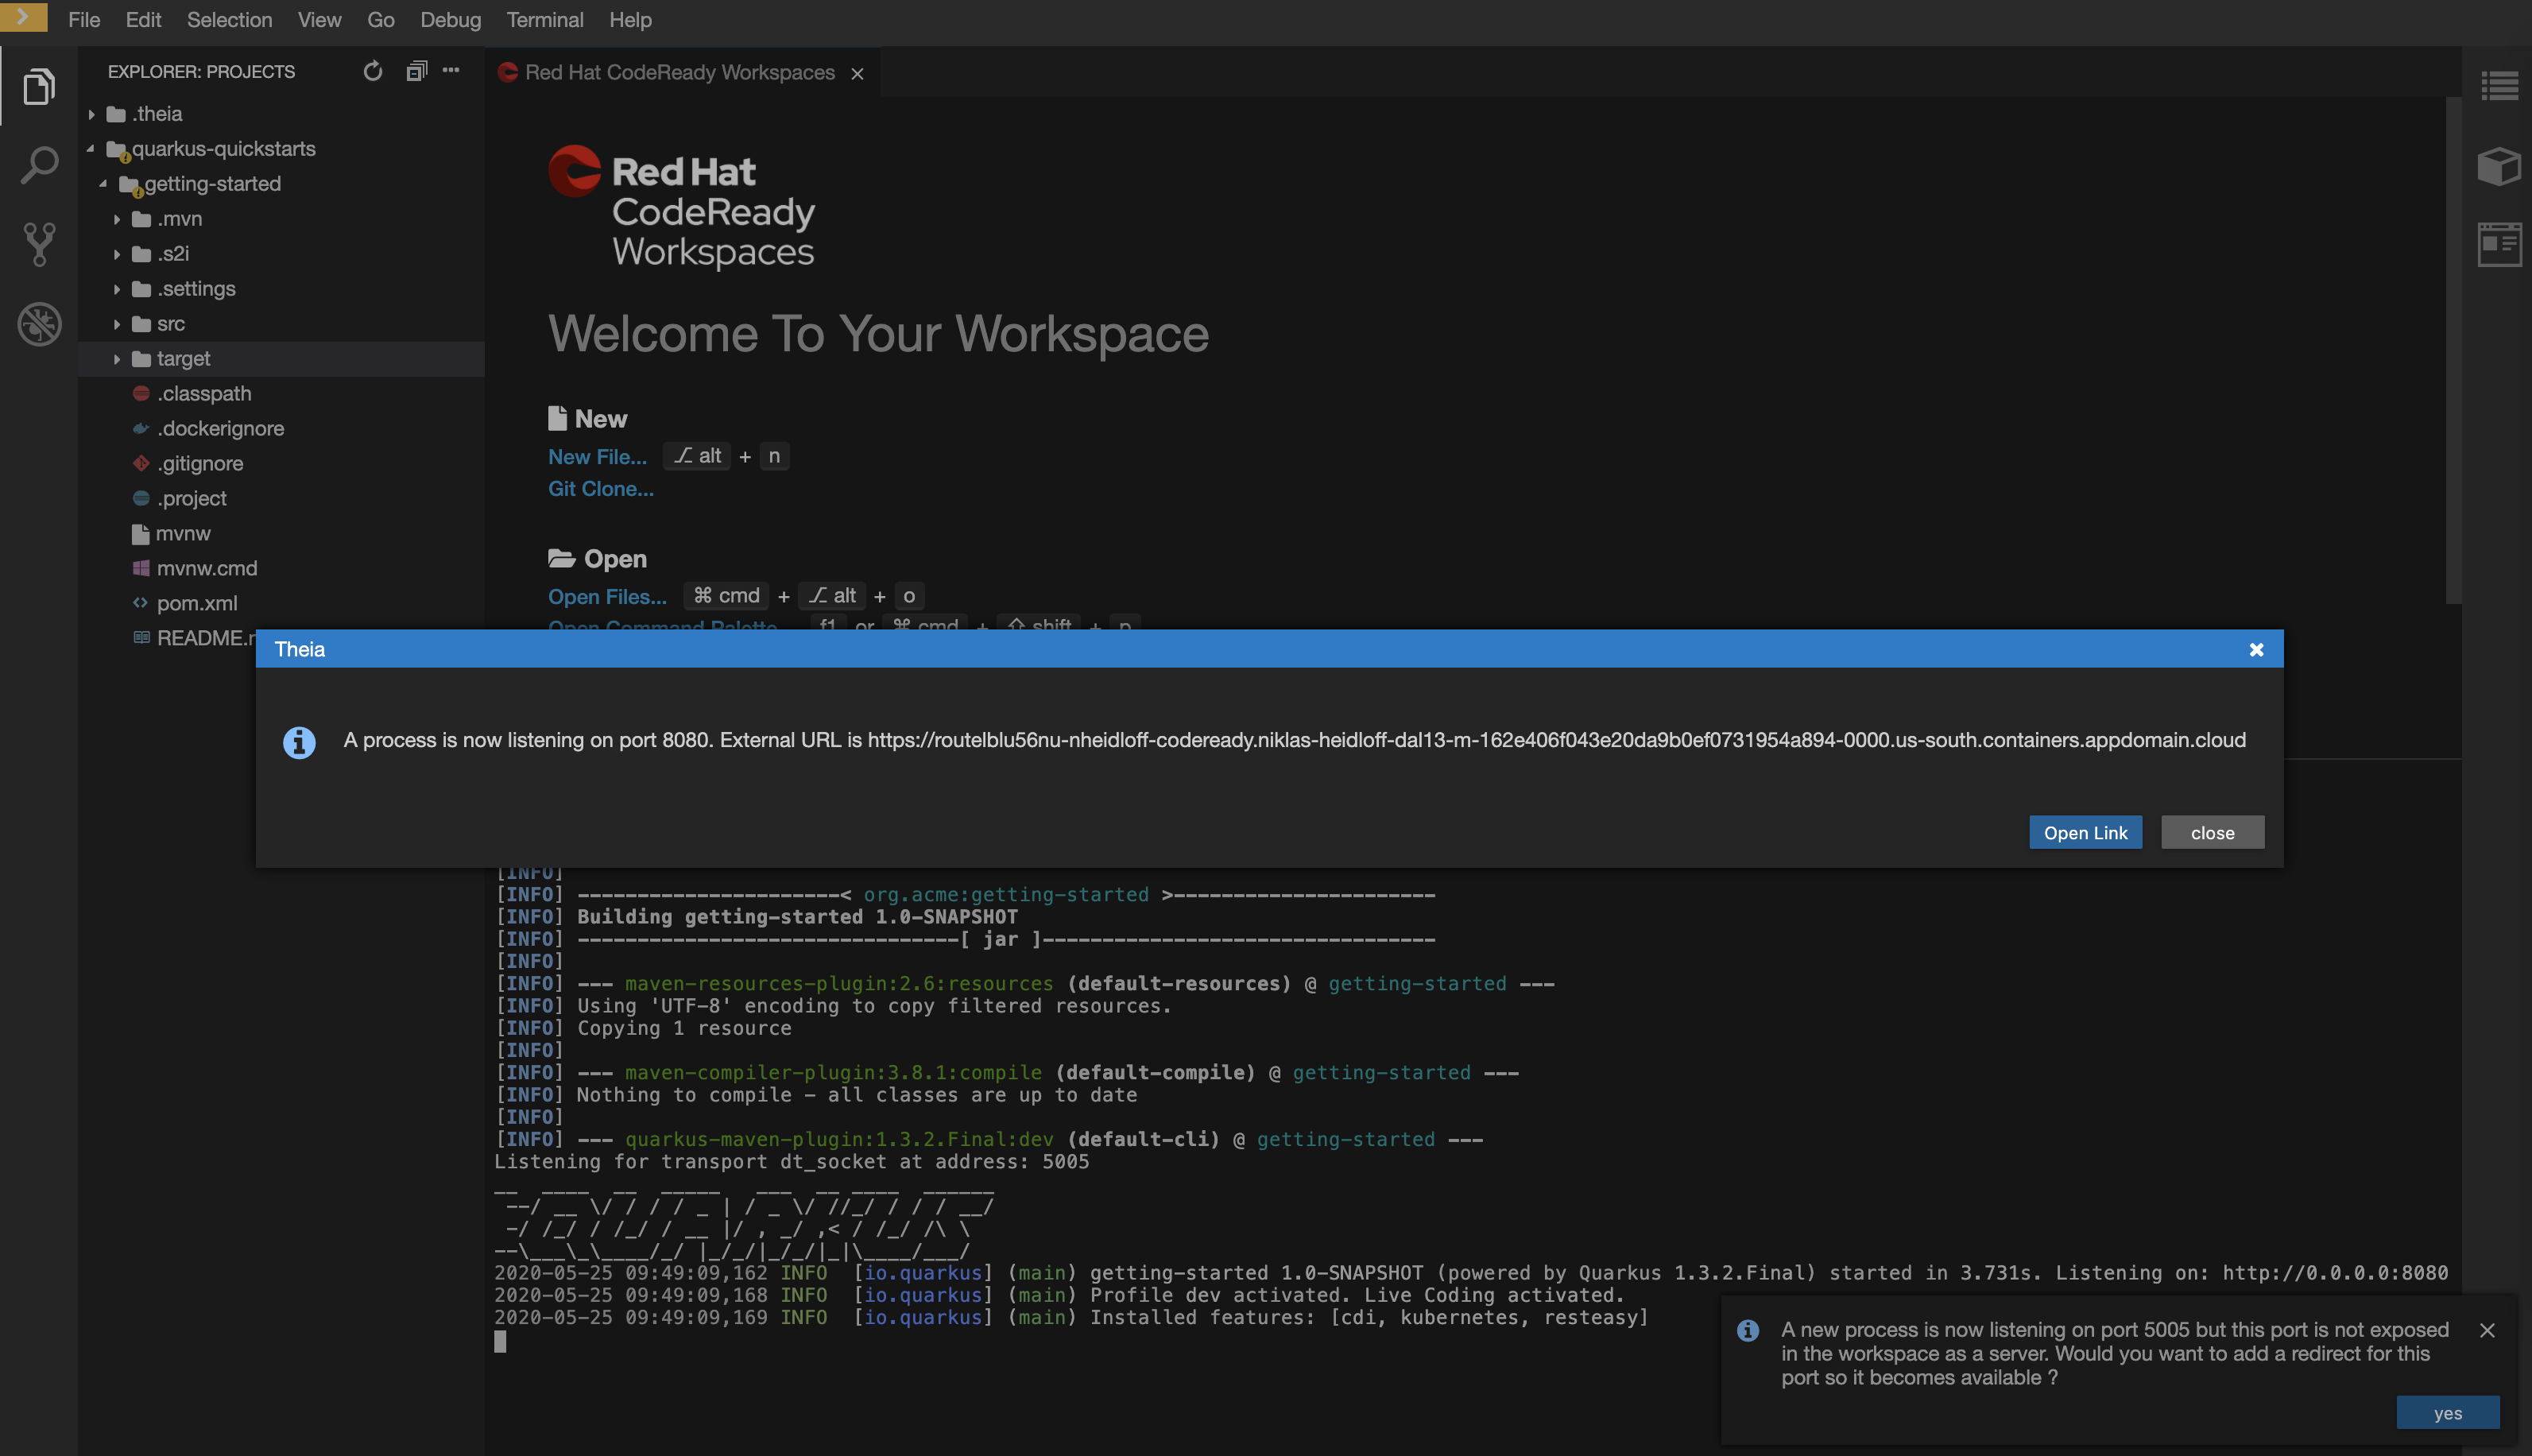
Task: Click the close button in Theia dialog
Action: [2212, 833]
